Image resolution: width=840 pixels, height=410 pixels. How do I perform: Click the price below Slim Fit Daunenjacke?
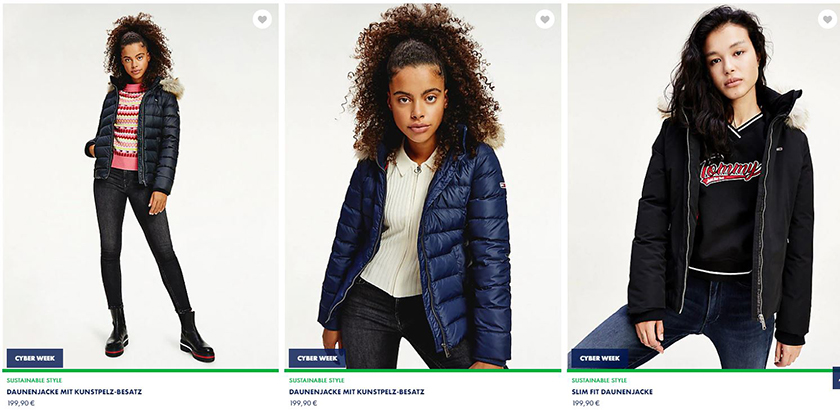click(586, 403)
